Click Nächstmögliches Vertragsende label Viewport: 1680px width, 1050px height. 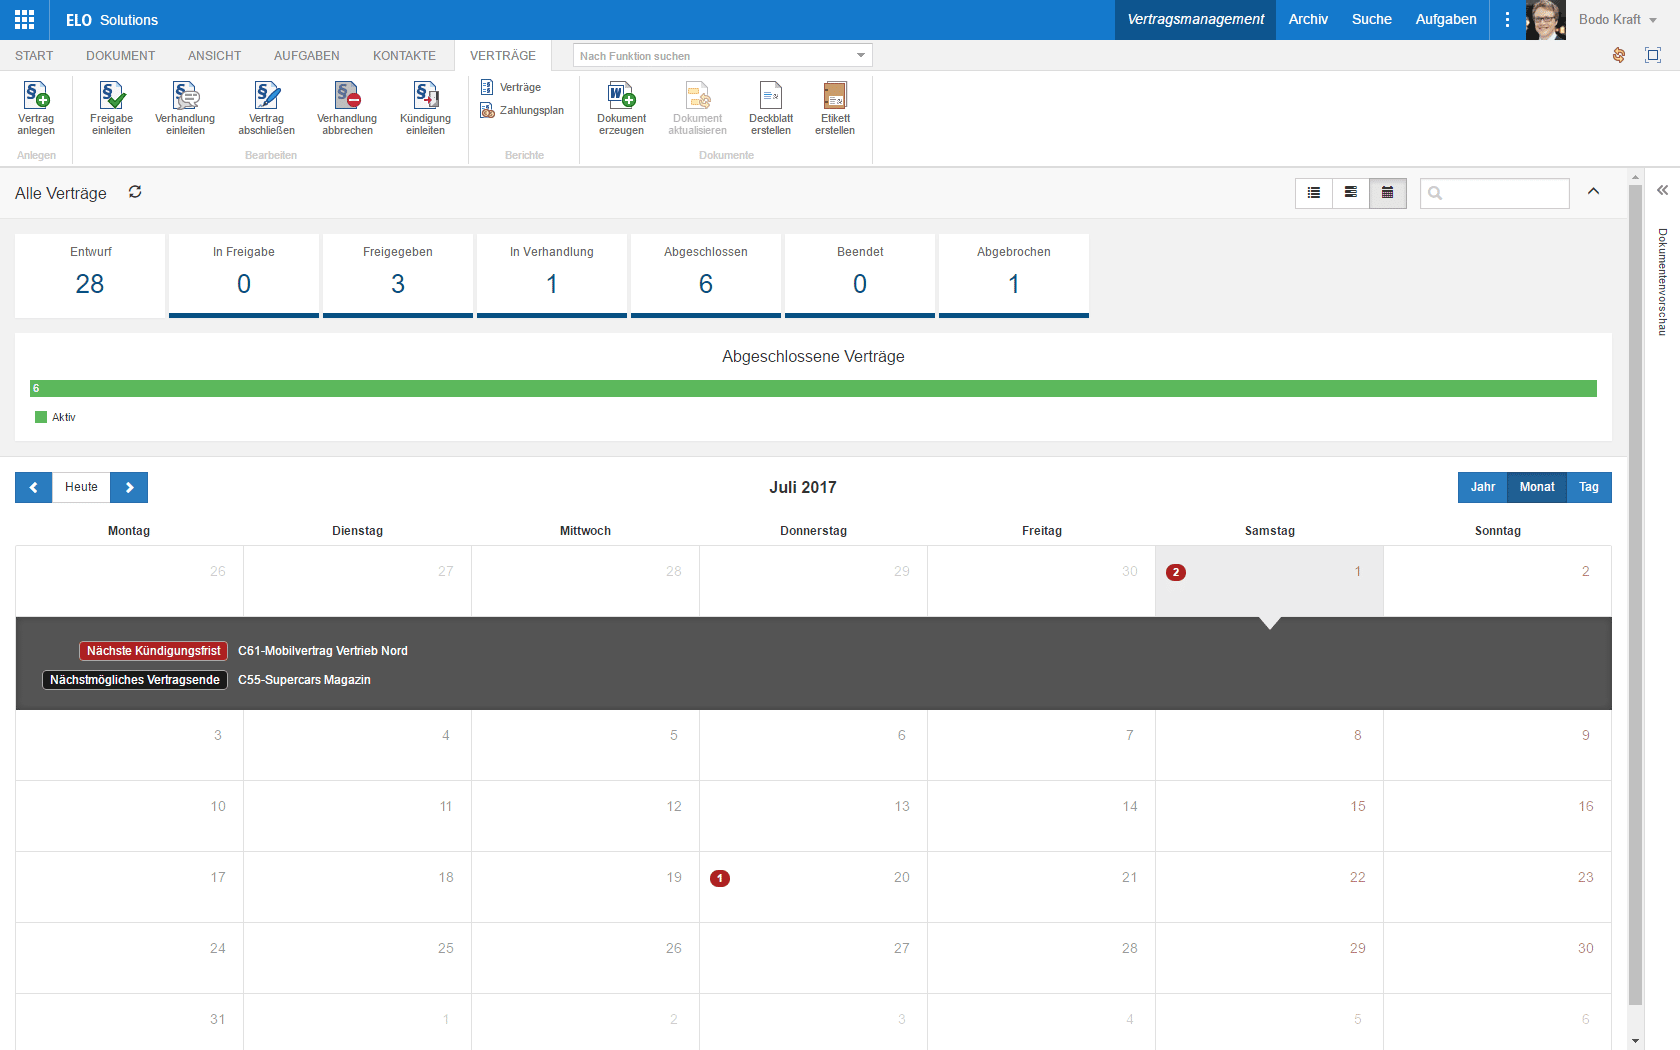pyautogui.click(x=135, y=680)
